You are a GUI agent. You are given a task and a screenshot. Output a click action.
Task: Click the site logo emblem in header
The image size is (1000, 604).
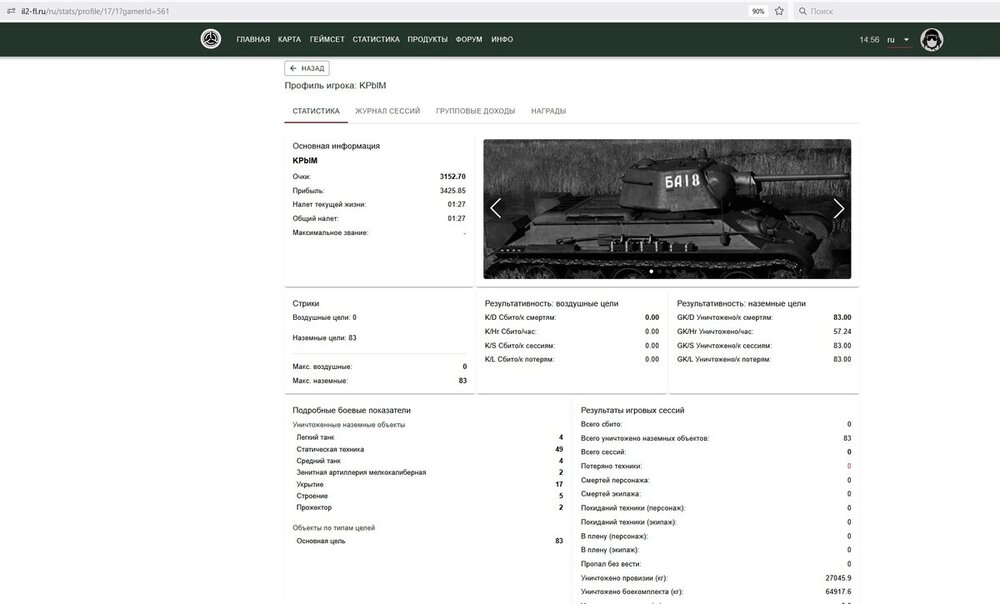tap(211, 40)
